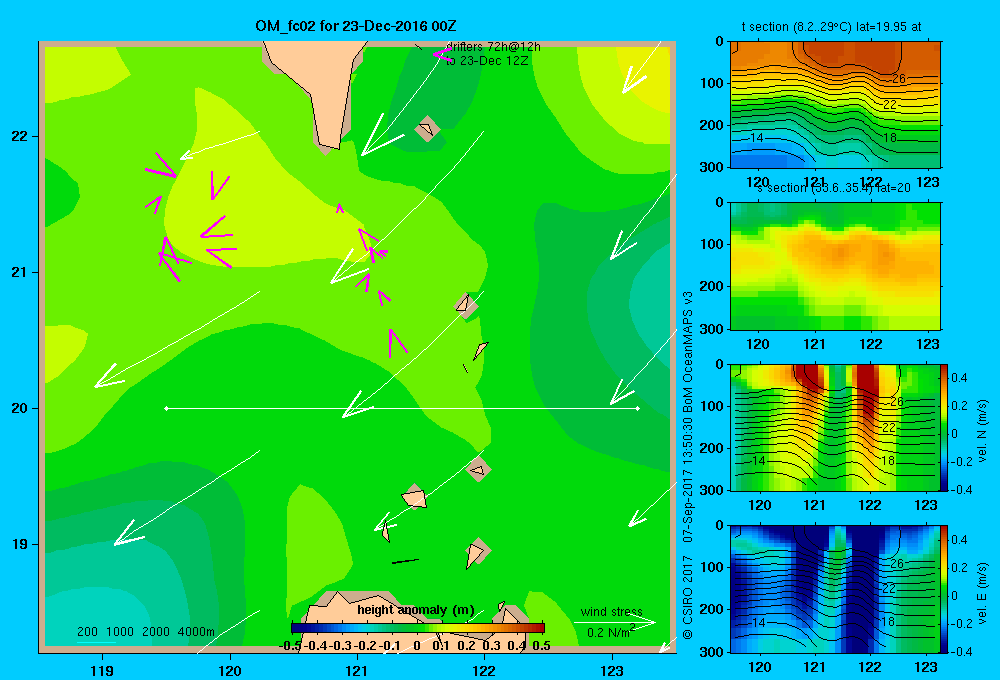Click the 4000m depth contour legend entry

pyautogui.click(x=196, y=632)
